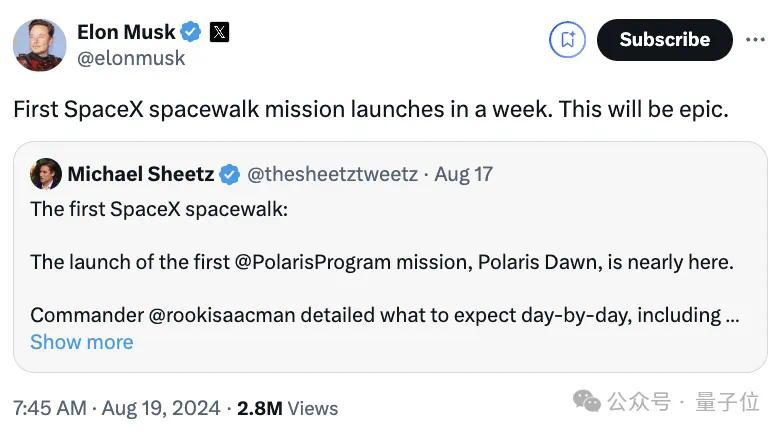Click the Elon Musk display name
This screenshot has height=432, width=784.
coord(126,32)
